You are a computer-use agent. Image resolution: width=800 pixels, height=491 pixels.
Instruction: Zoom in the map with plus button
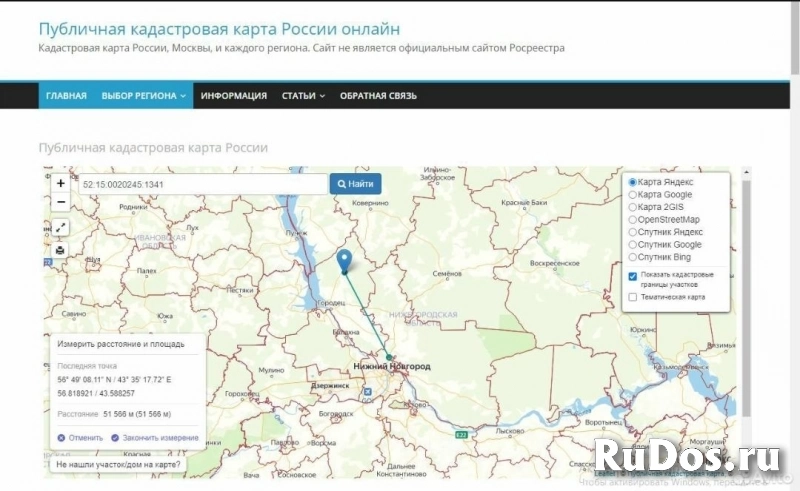coord(61,183)
